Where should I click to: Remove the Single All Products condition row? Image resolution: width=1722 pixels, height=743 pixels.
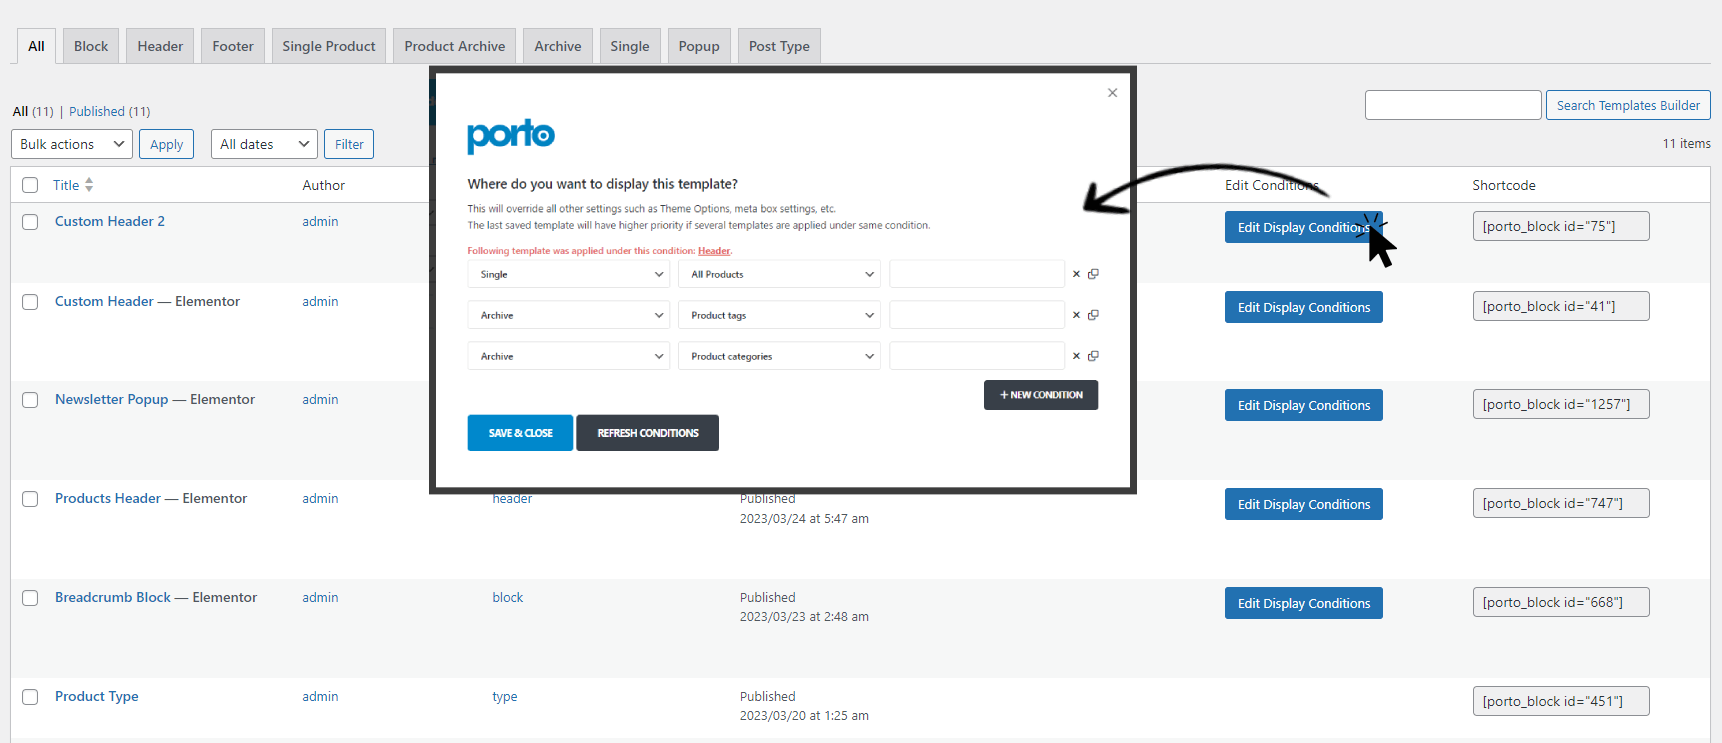1076,274
